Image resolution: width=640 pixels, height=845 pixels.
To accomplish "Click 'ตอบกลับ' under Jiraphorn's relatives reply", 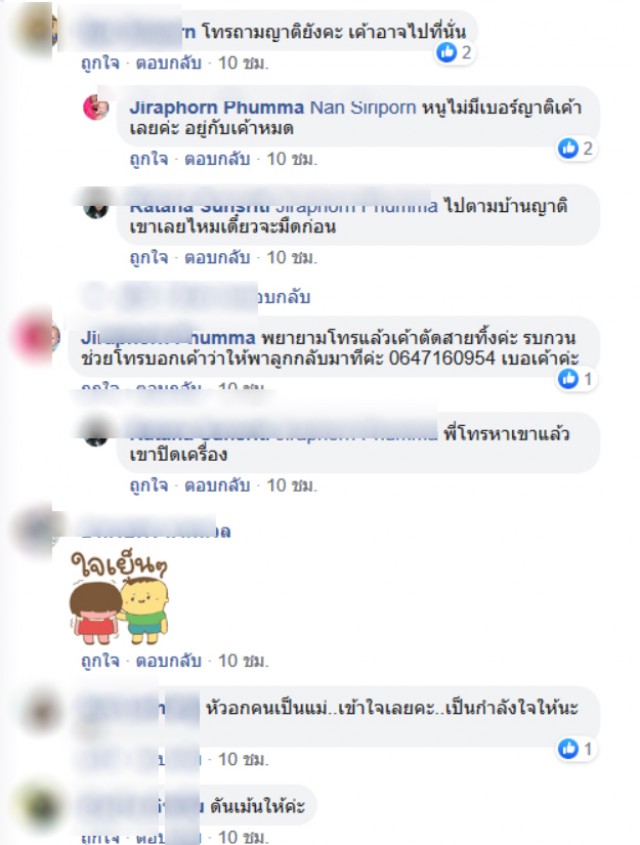I will point(218,159).
